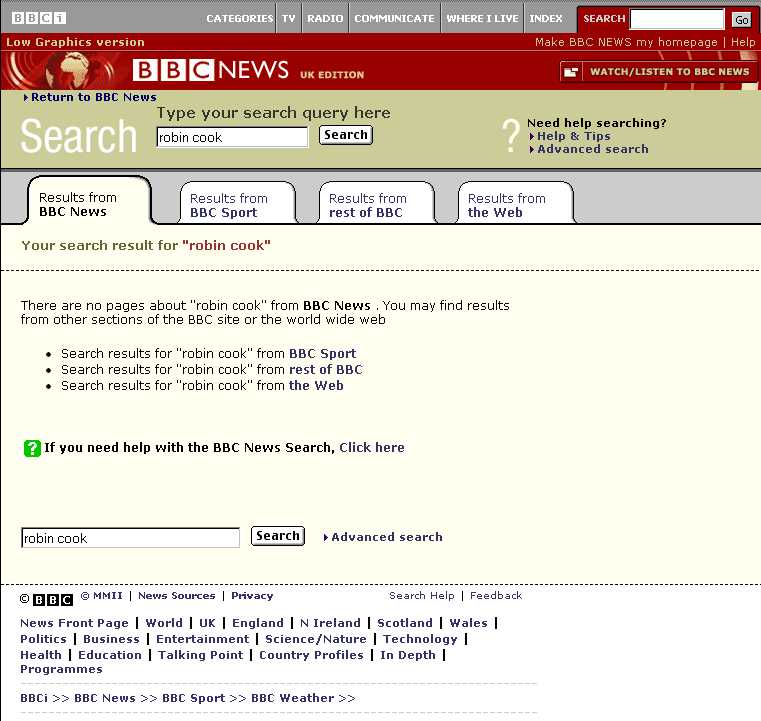The width and height of the screenshot is (761, 721).
Task: Open Advanced search in help panel
Action: point(593,149)
